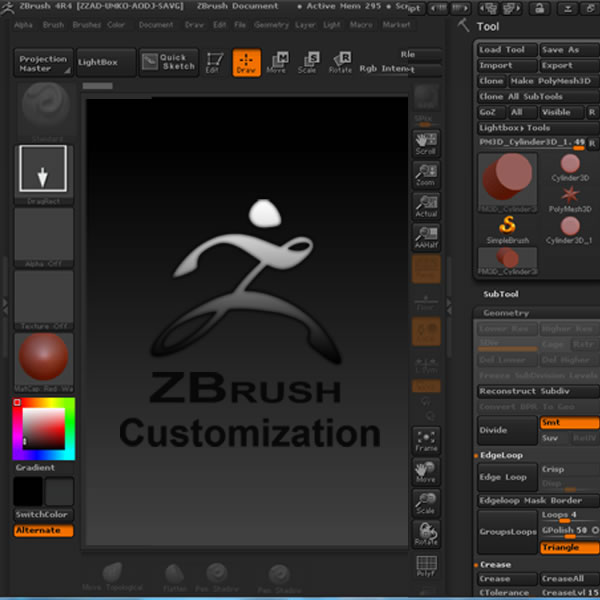This screenshot has height=600, width=600.
Task: Select the SimpleBrush tool
Action: tap(508, 230)
